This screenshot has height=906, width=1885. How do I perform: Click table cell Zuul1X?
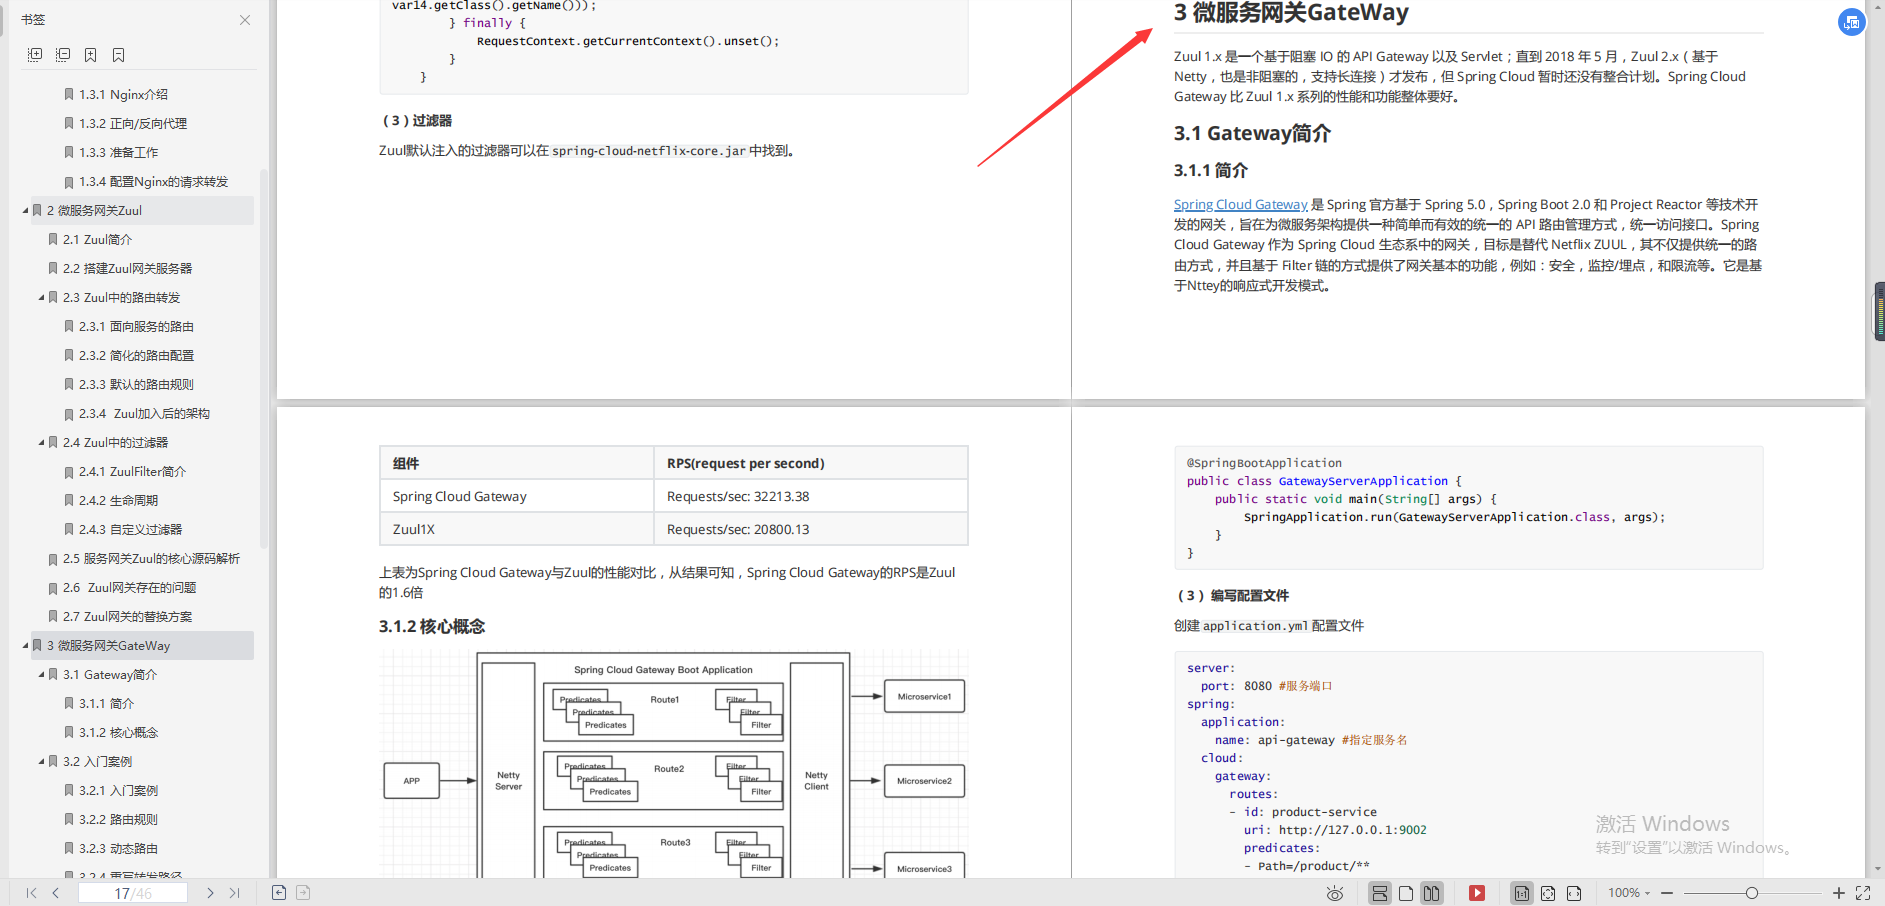(516, 529)
